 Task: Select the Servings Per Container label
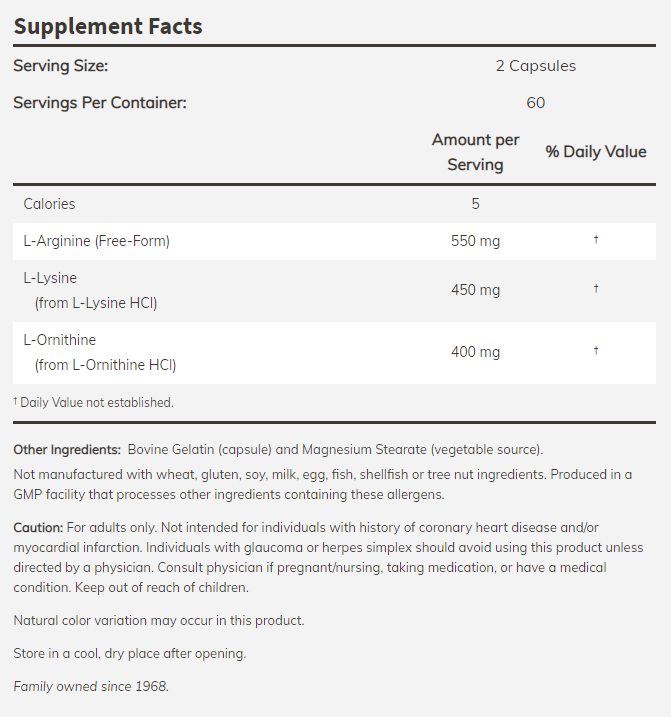pos(100,102)
